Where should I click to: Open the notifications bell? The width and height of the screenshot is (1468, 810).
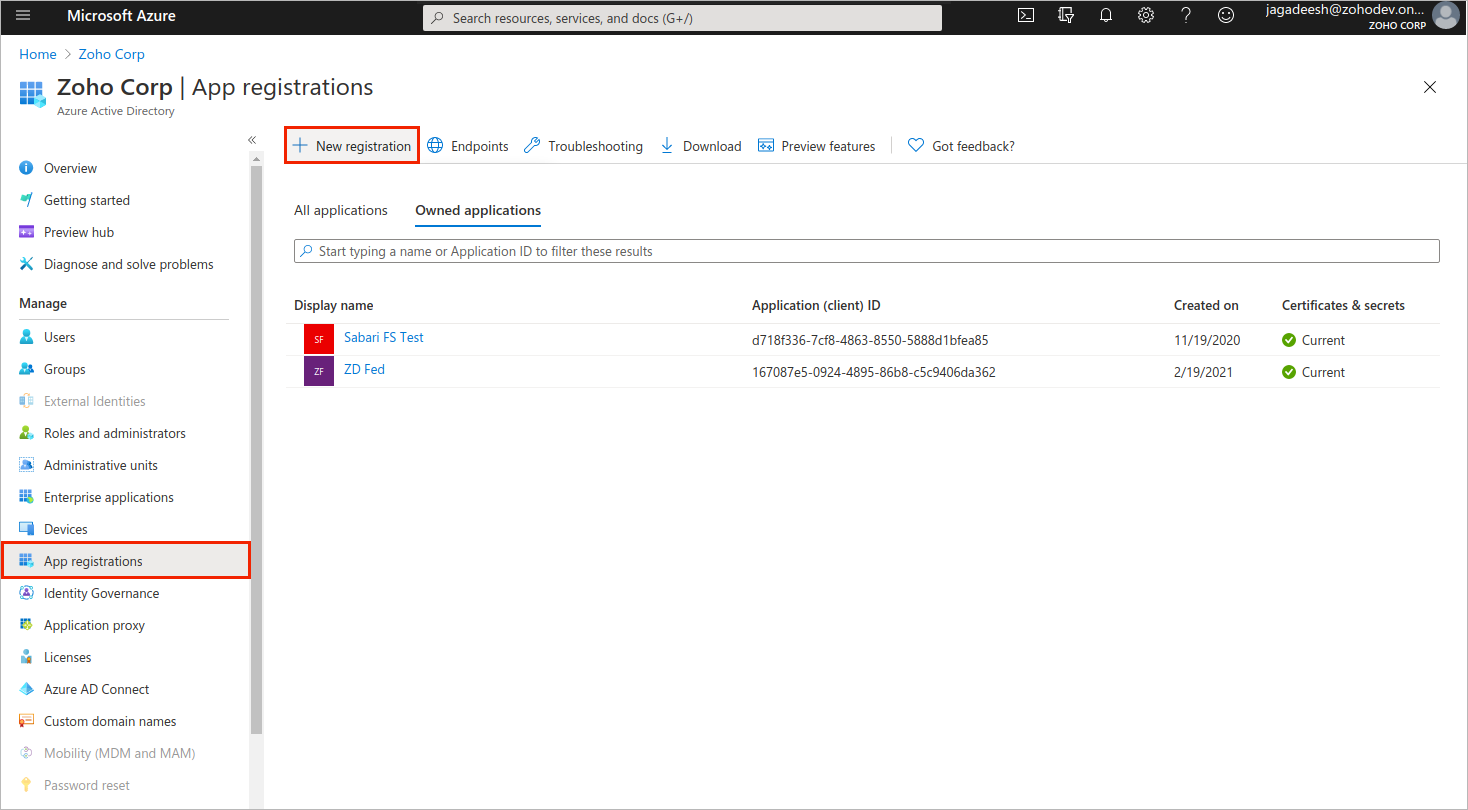point(1106,16)
